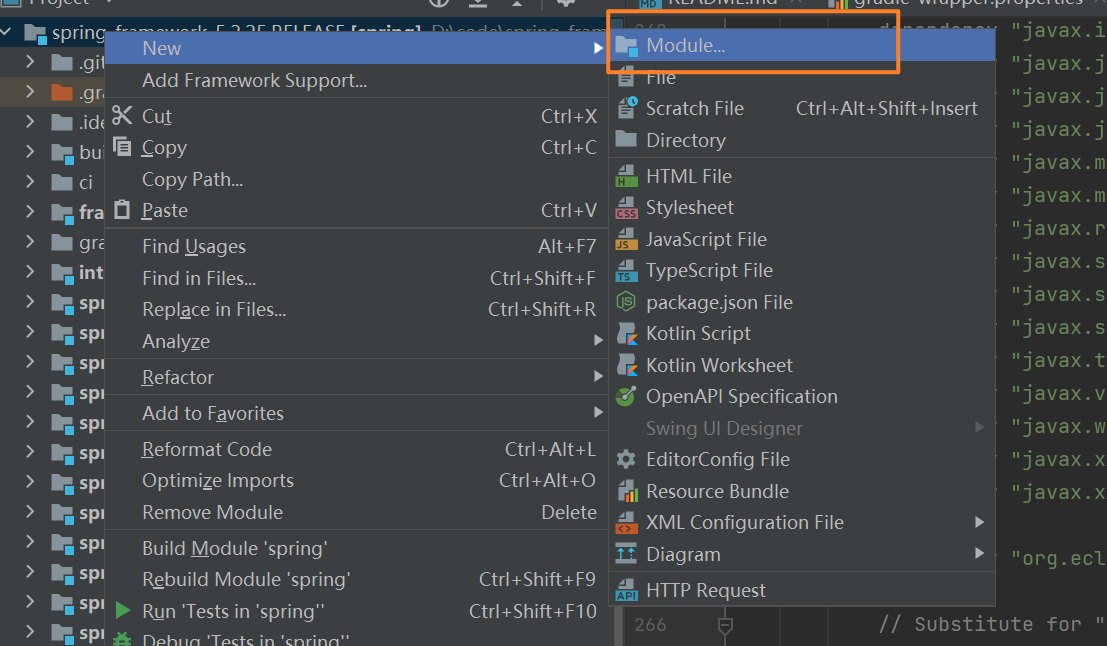Click the OpenAPI Specification icon
Image resolution: width=1107 pixels, height=646 pixels.
tap(627, 397)
